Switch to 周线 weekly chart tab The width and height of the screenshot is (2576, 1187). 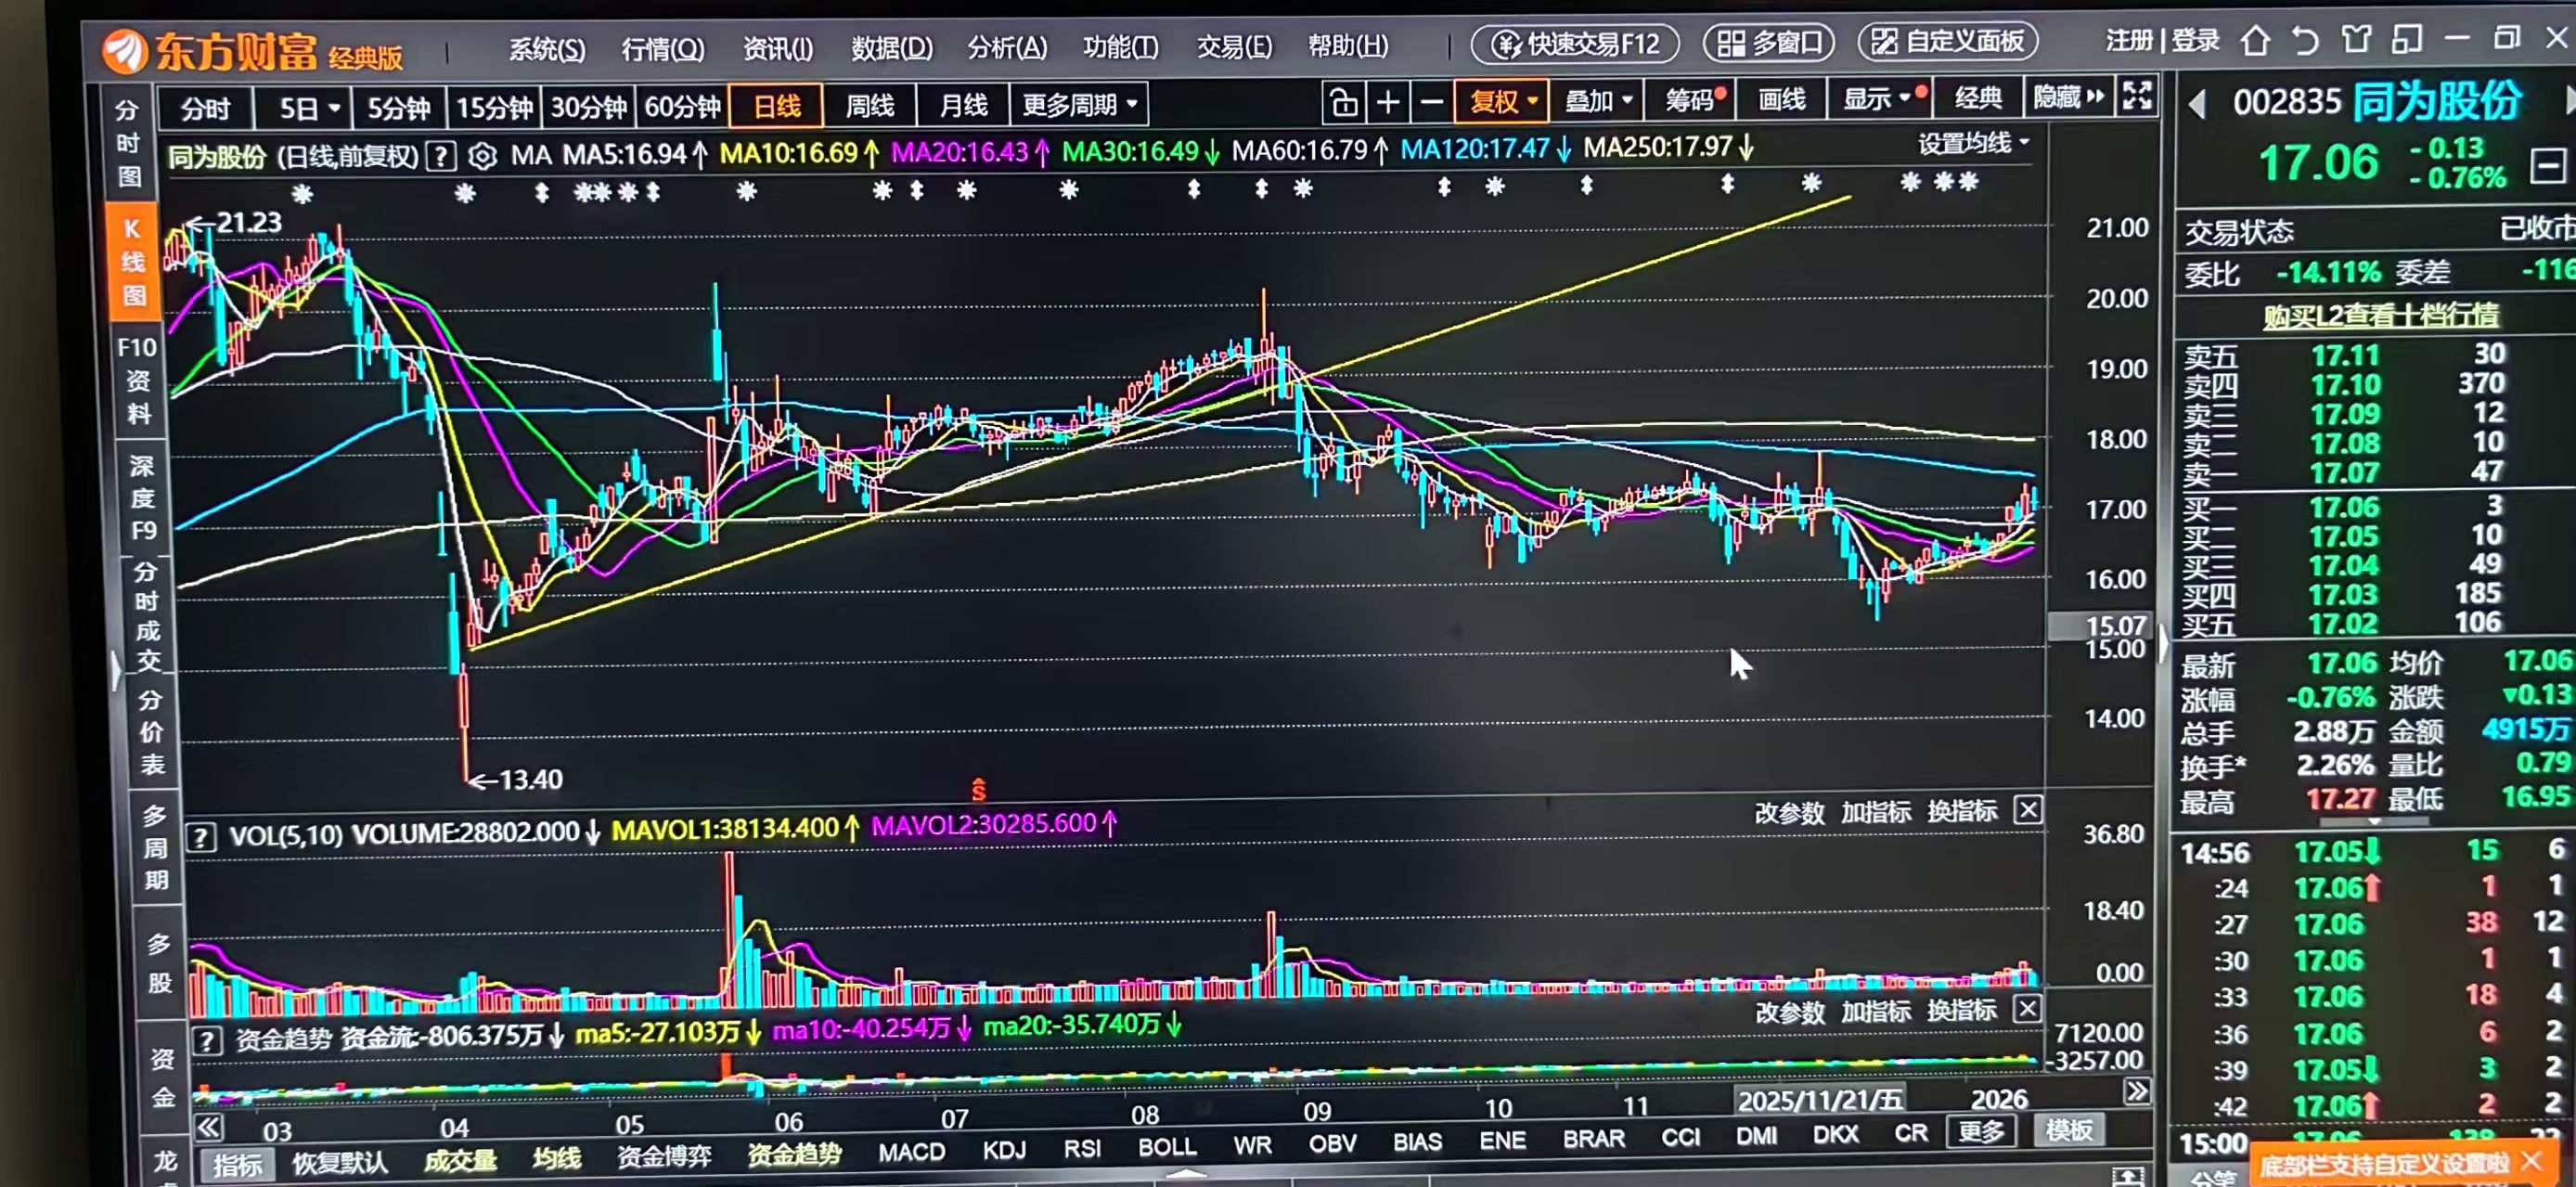pyautogui.click(x=869, y=105)
